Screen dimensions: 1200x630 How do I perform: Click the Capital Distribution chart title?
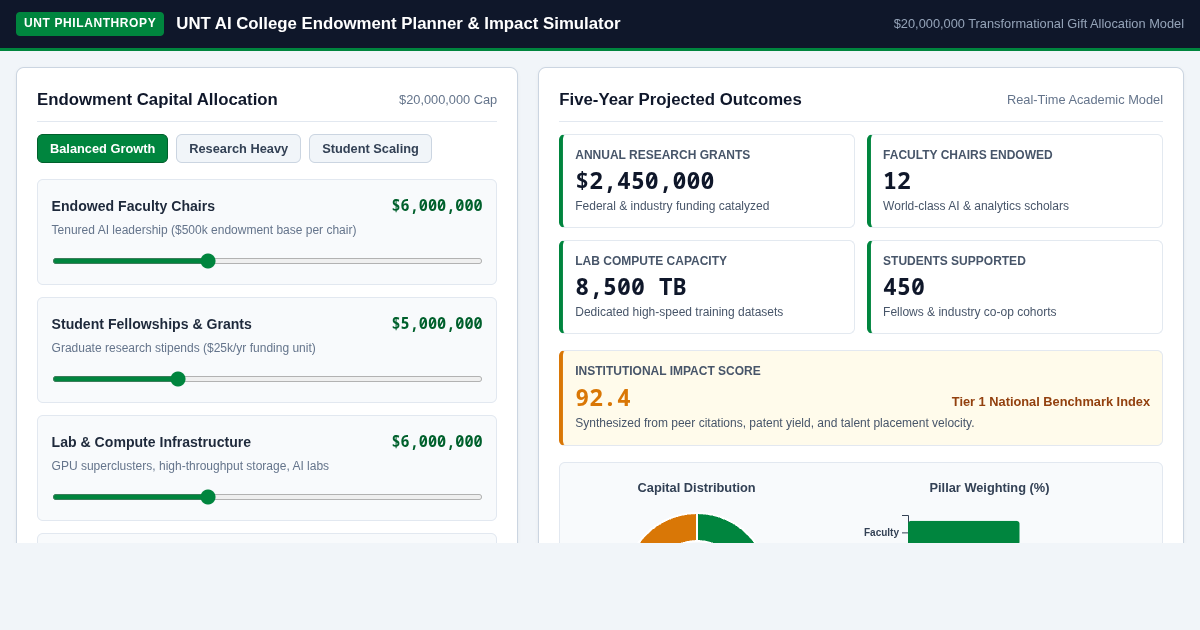click(697, 488)
